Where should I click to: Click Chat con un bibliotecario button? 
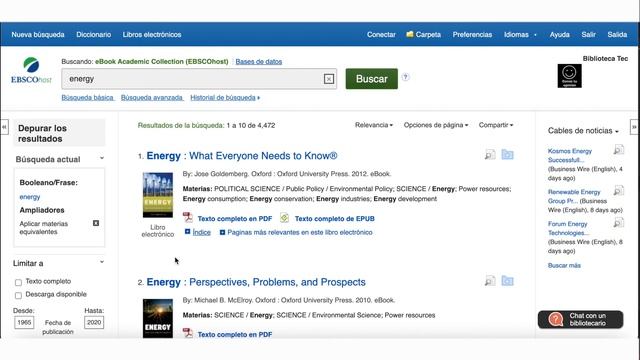click(x=580, y=320)
